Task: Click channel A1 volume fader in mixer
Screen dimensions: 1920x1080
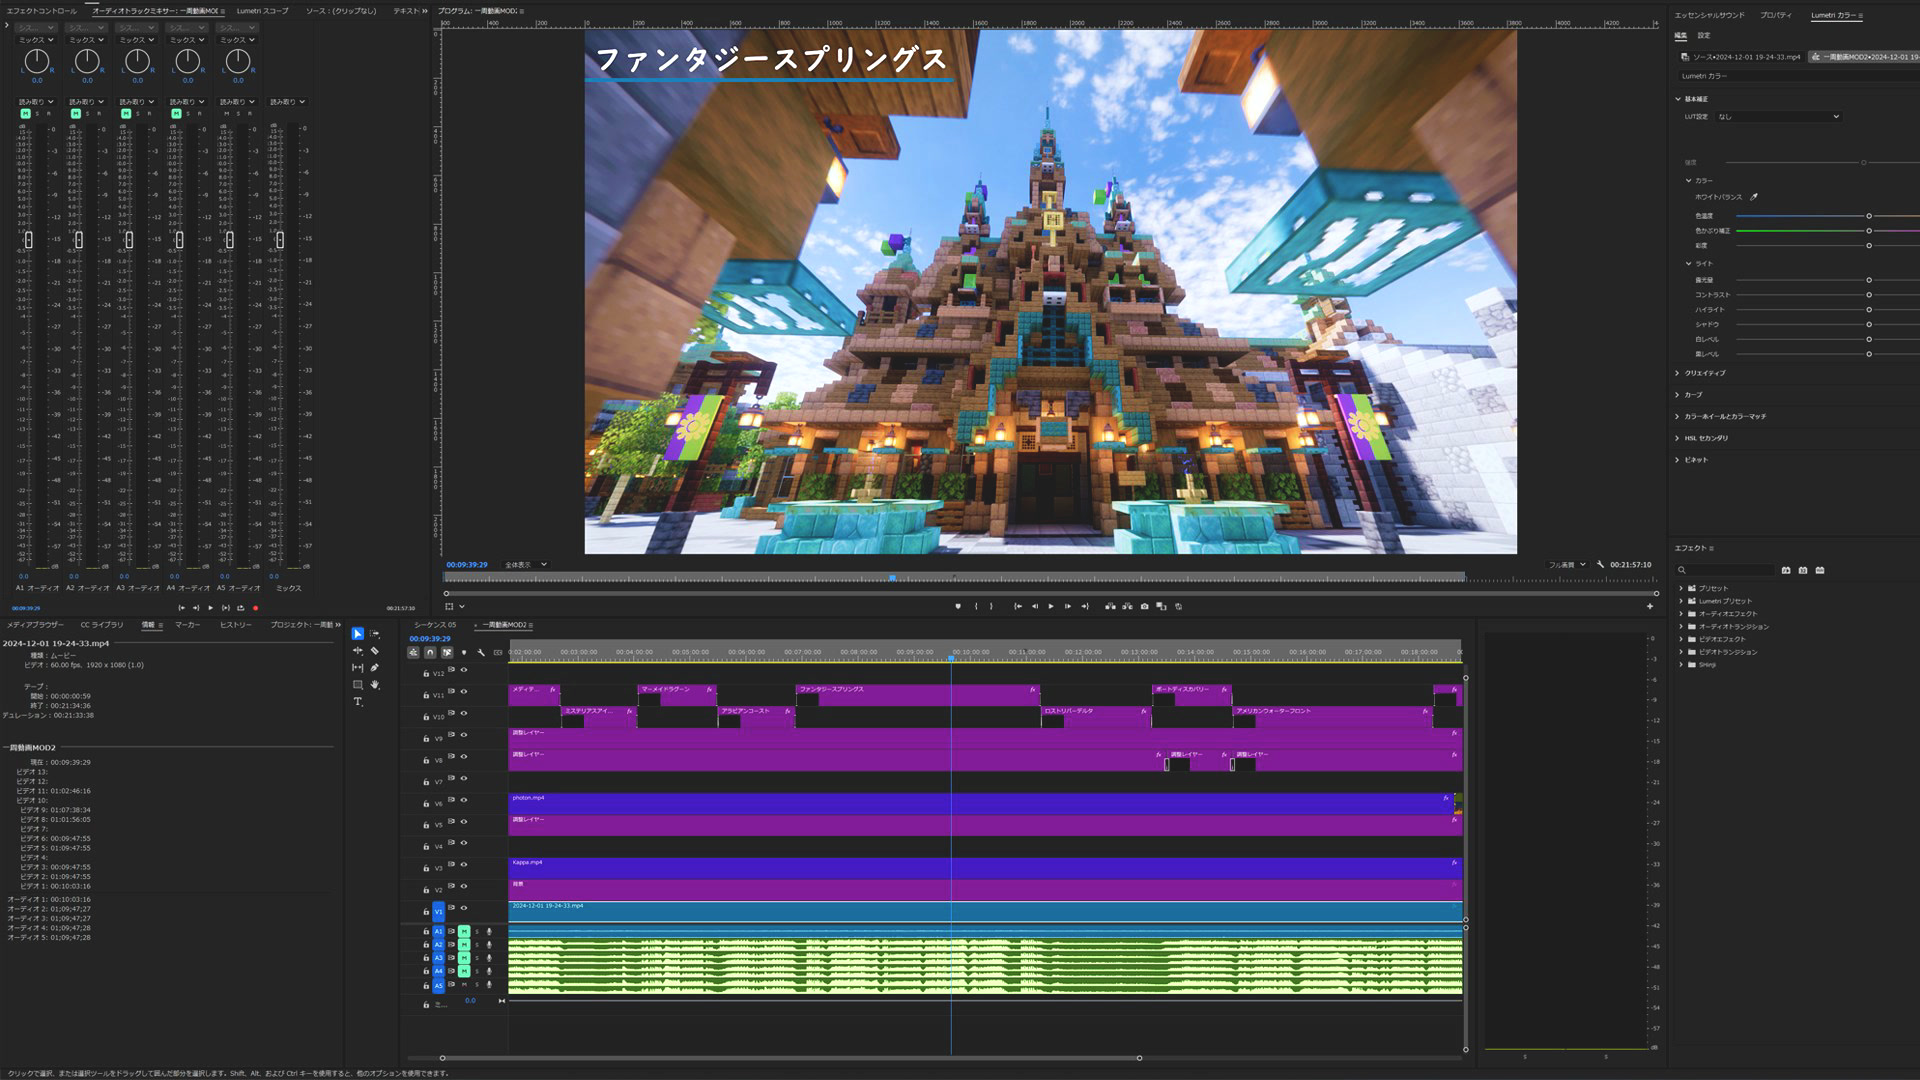Action: (x=28, y=240)
